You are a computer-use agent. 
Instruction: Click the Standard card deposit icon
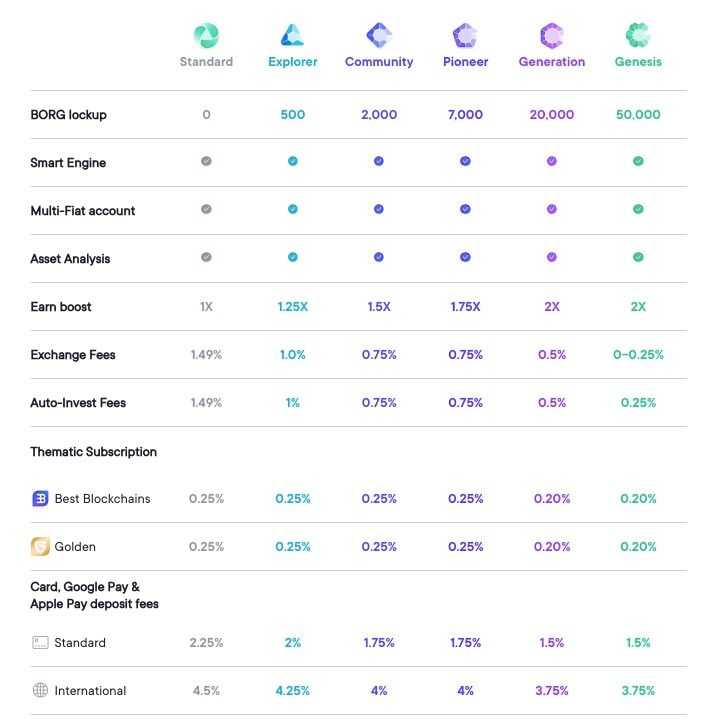(x=40, y=642)
